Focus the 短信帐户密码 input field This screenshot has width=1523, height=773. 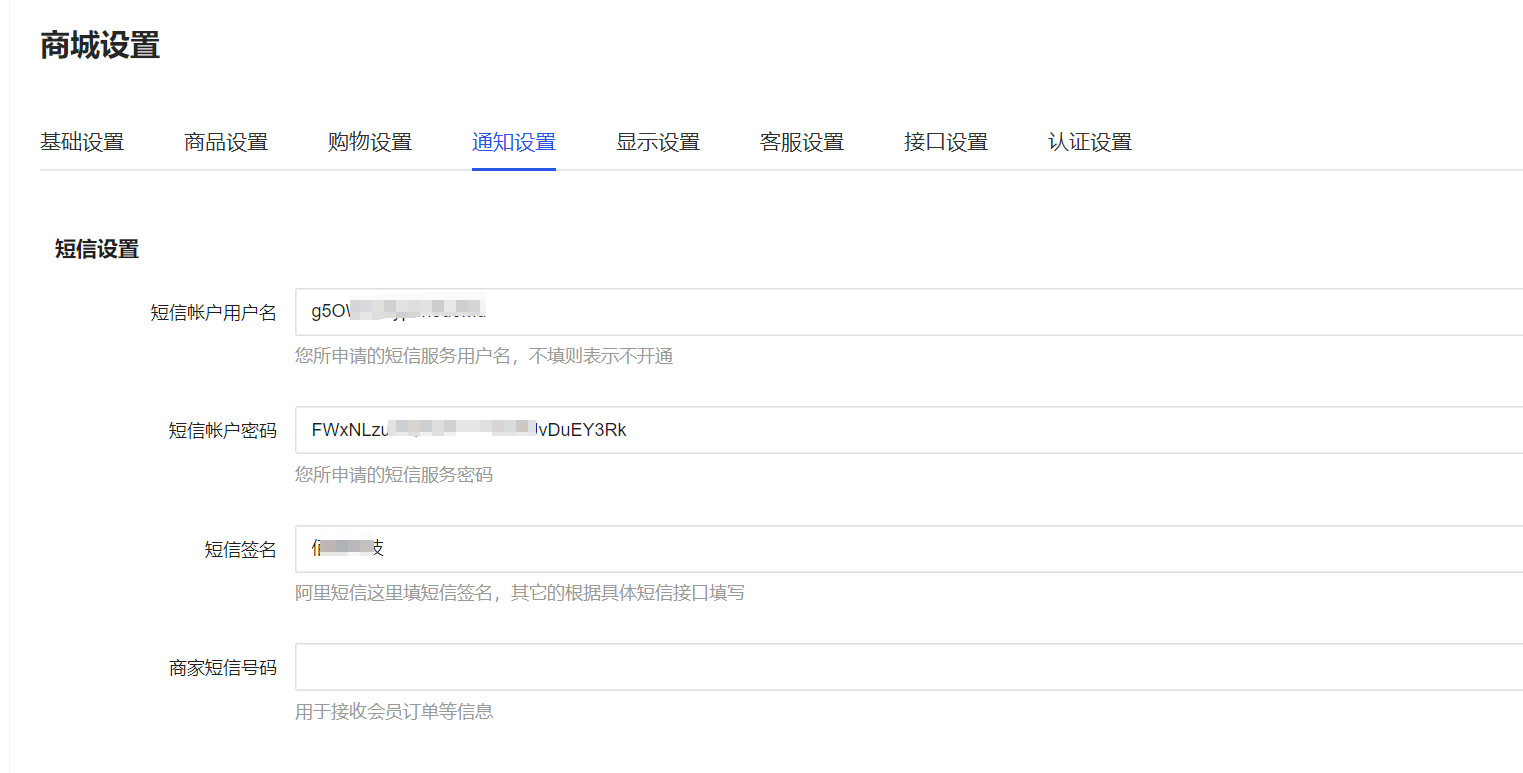[x=909, y=430]
